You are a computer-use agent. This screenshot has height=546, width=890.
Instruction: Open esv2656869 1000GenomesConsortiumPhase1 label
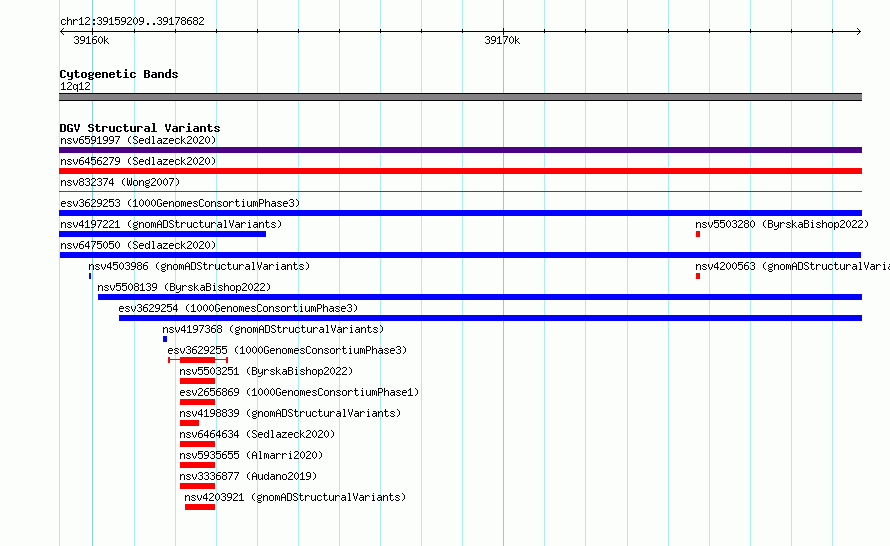point(299,392)
